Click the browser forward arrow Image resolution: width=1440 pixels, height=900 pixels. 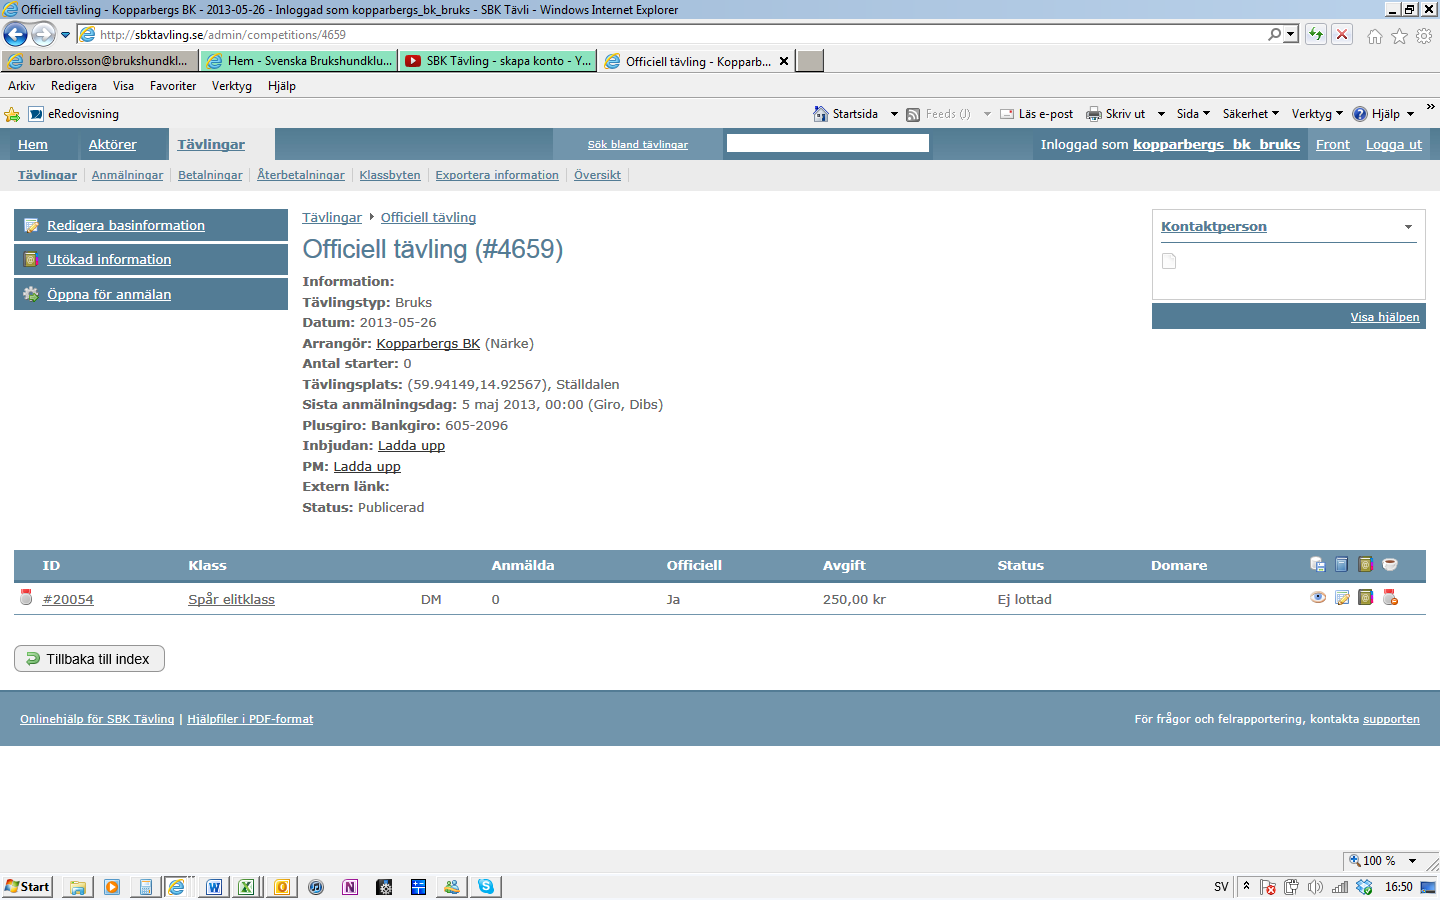tap(43, 35)
